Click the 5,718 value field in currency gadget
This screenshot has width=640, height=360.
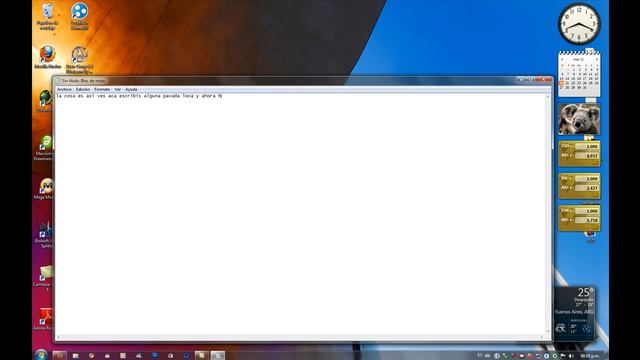(587, 220)
